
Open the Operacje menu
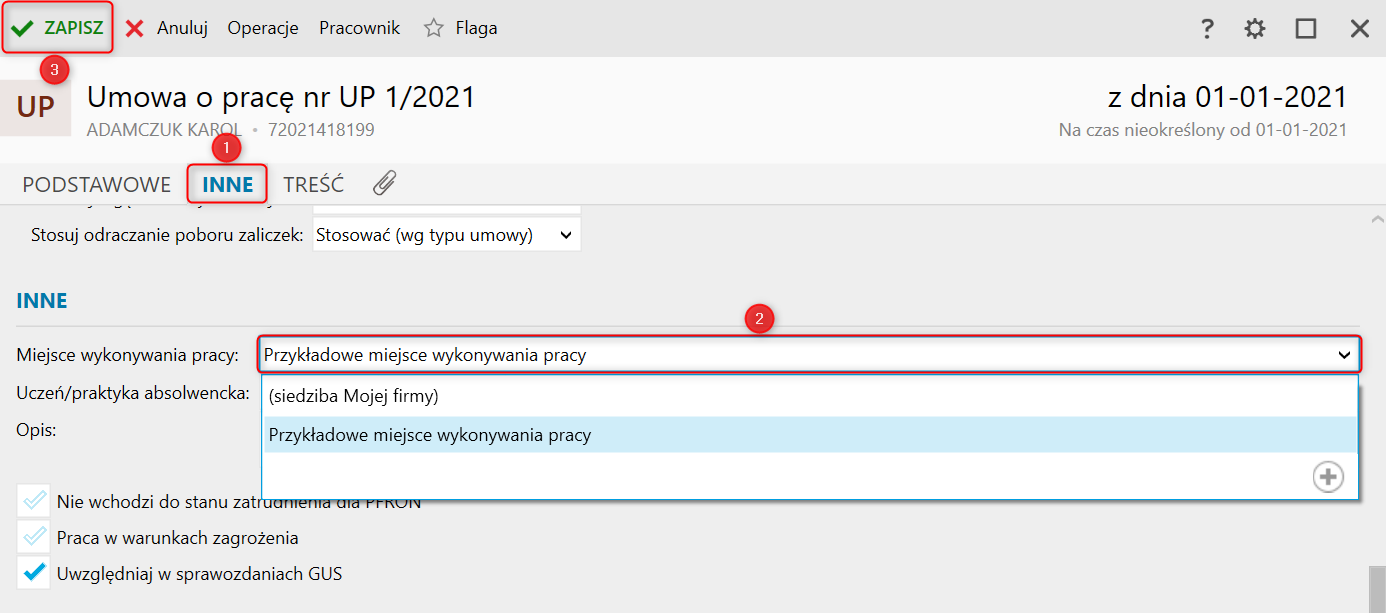[x=263, y=28]
